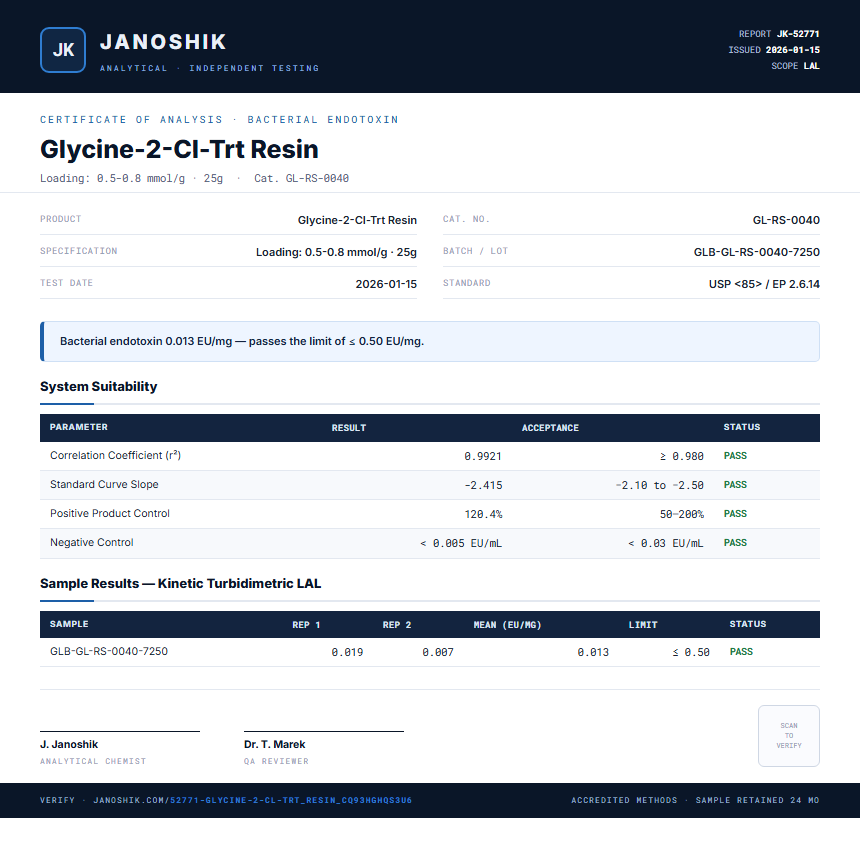Select the acceptance value < 0.03 EU/mL

point(665,543)
